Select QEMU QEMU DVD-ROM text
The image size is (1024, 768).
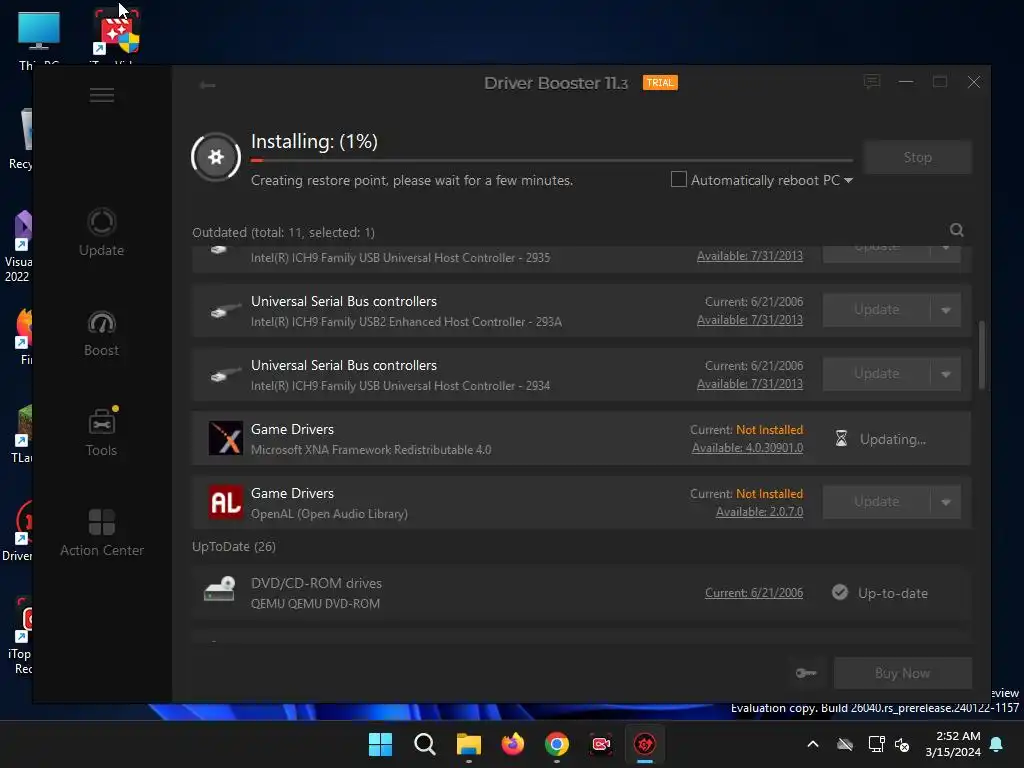pyautogui.click(x=315, y=603)
